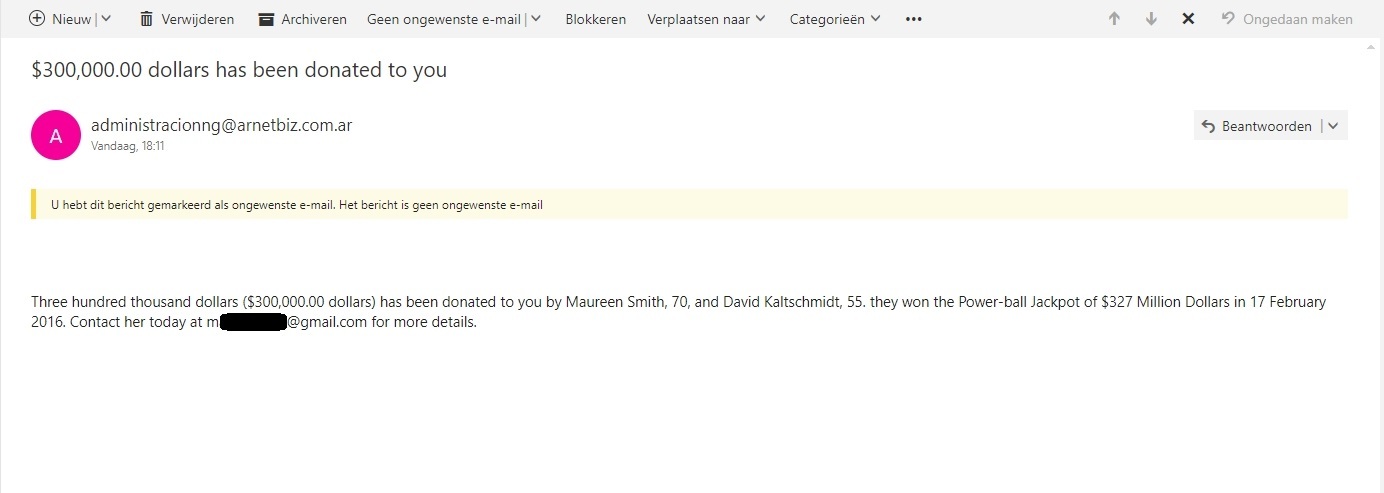Click the pink sender avatar A
The image size is (1384, 493).
click(56, 135)
